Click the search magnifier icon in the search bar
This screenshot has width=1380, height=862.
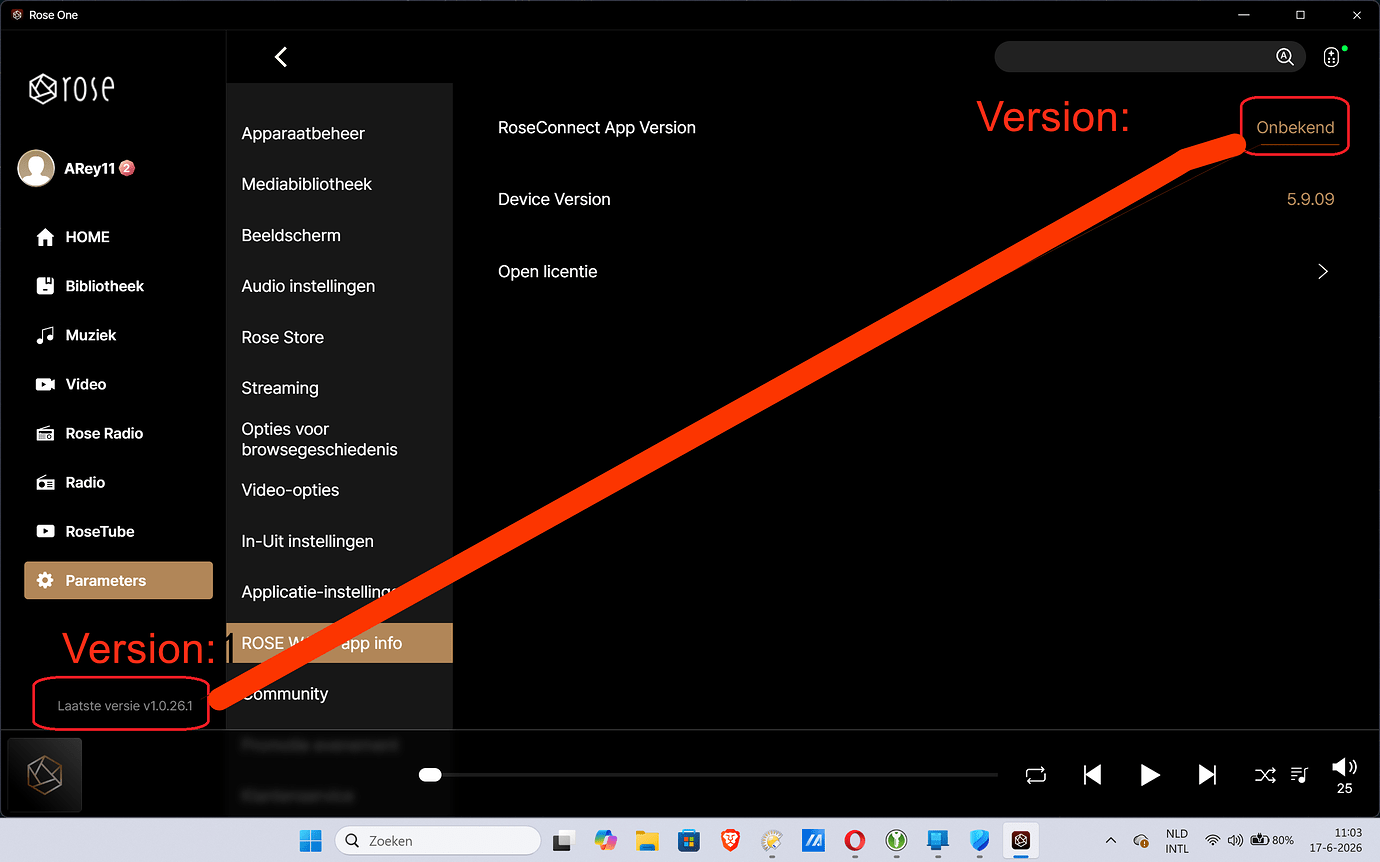point(1285,57)
